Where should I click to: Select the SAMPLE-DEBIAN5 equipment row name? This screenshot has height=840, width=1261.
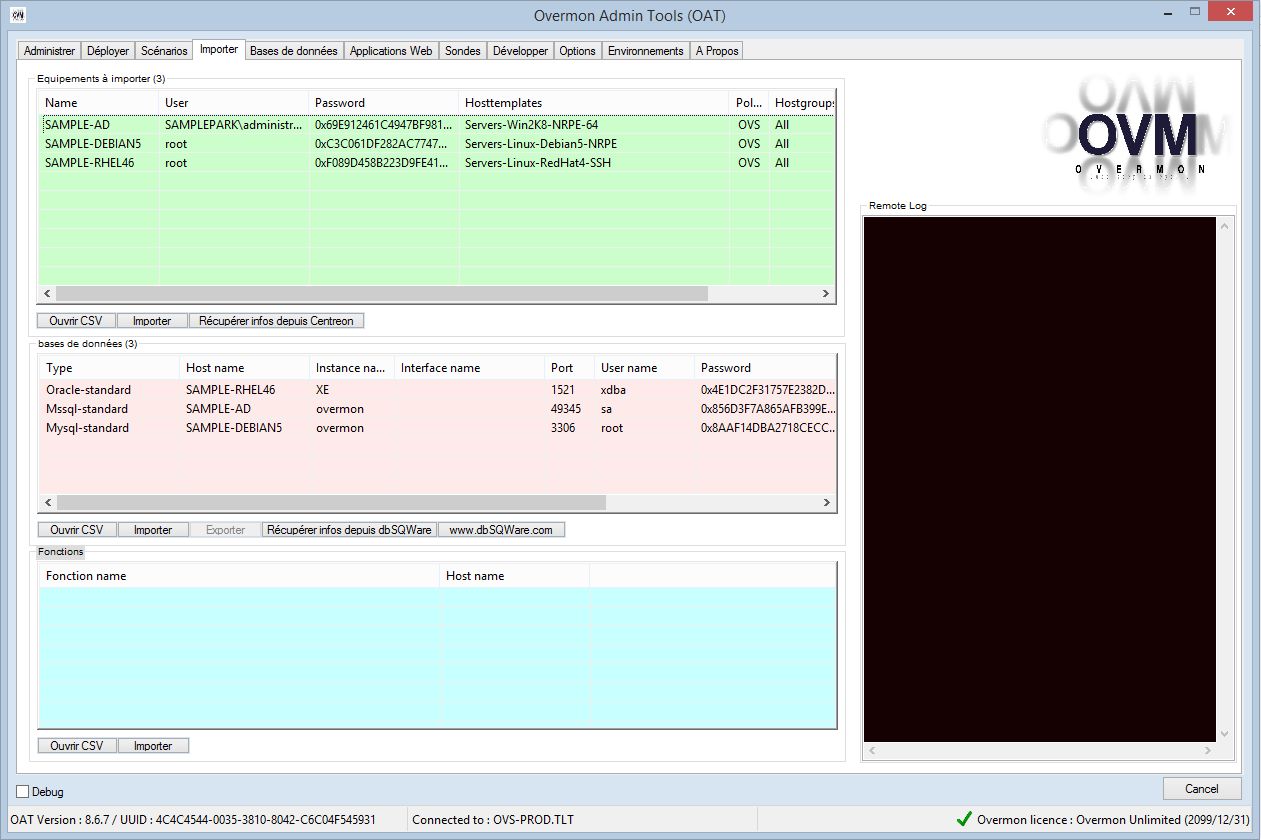(93, 144)
